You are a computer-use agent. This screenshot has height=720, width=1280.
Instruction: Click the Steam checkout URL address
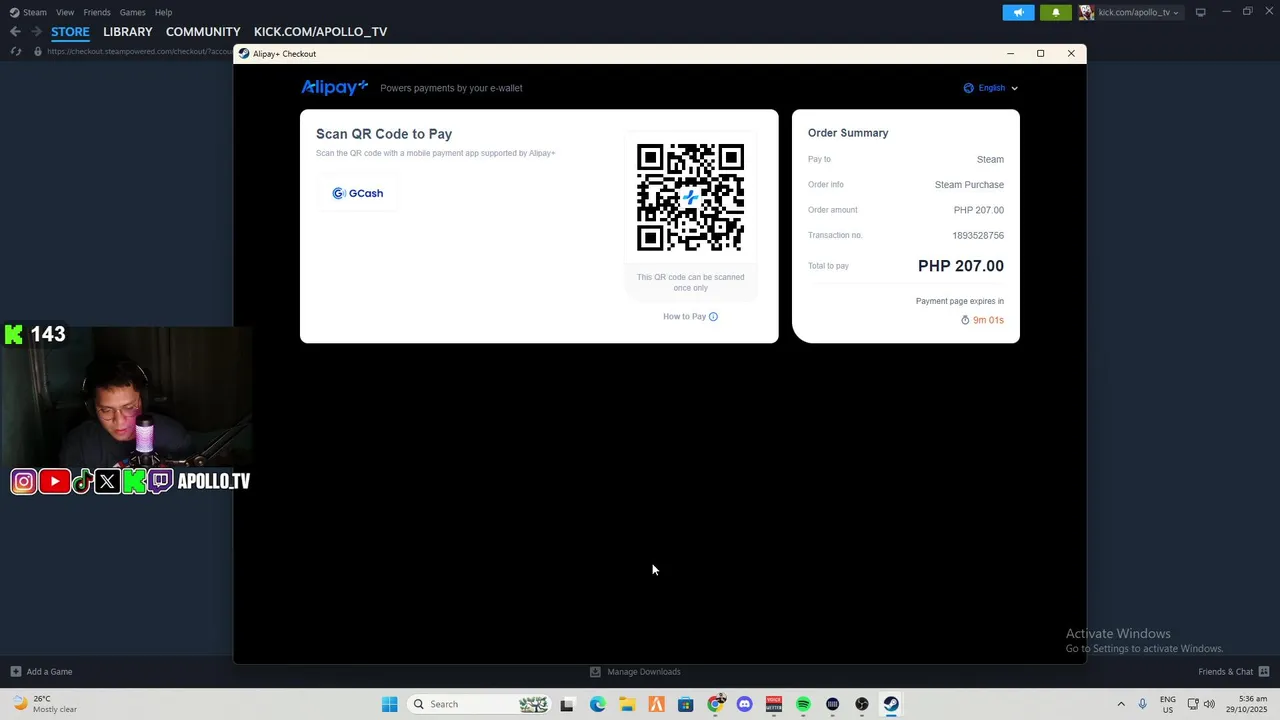coord(139,51)
